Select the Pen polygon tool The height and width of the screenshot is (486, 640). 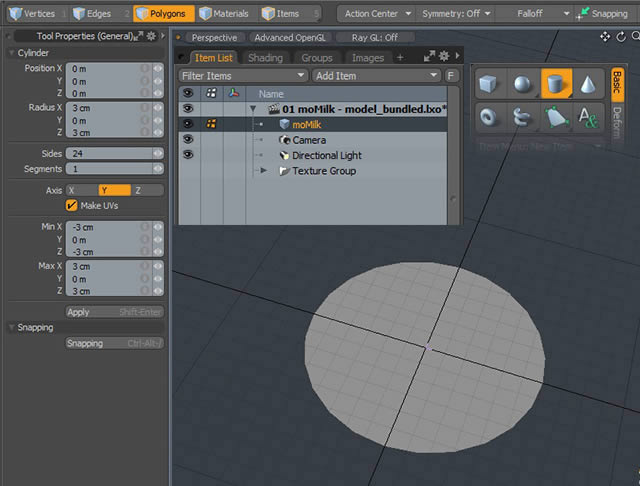coord(556,118)
